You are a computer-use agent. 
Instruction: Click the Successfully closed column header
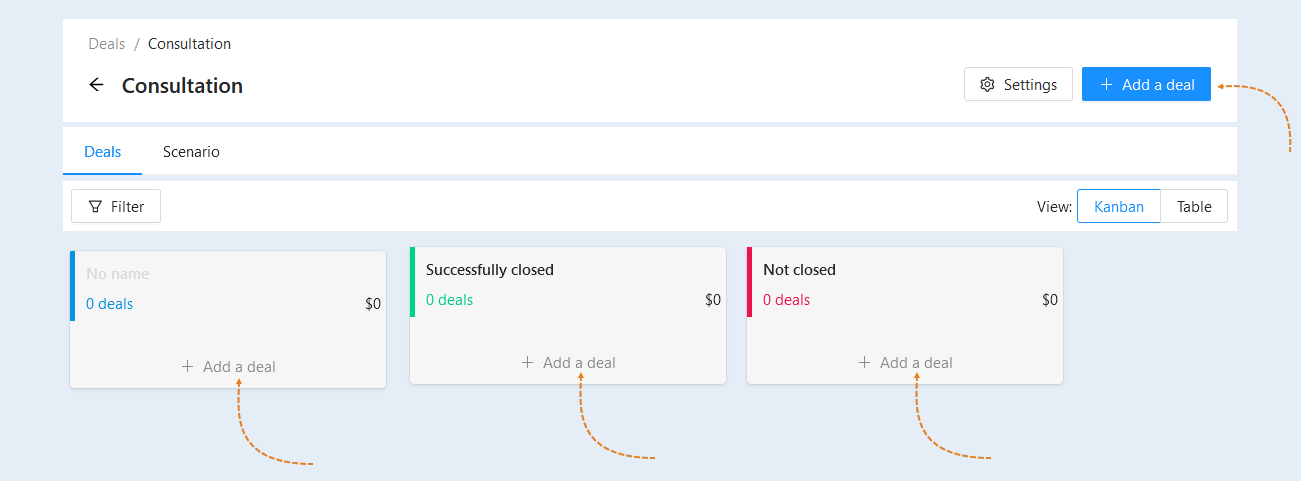tap(490, 270)
